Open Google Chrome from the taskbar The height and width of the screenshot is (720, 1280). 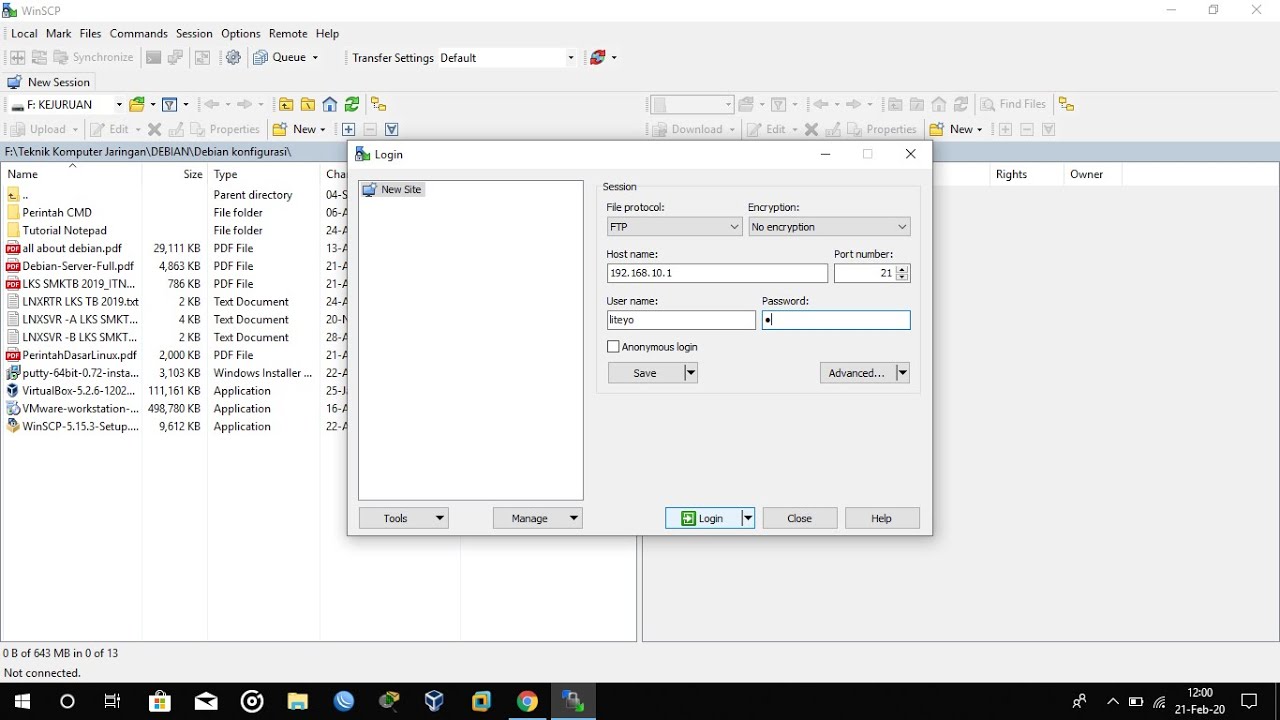click(x=527, y=701)
